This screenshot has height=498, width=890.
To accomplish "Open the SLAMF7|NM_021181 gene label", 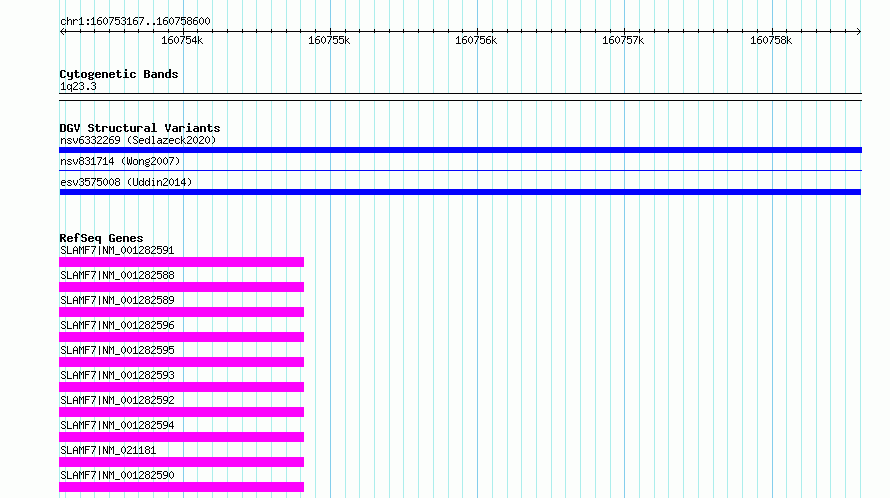I will click(108, 450).
